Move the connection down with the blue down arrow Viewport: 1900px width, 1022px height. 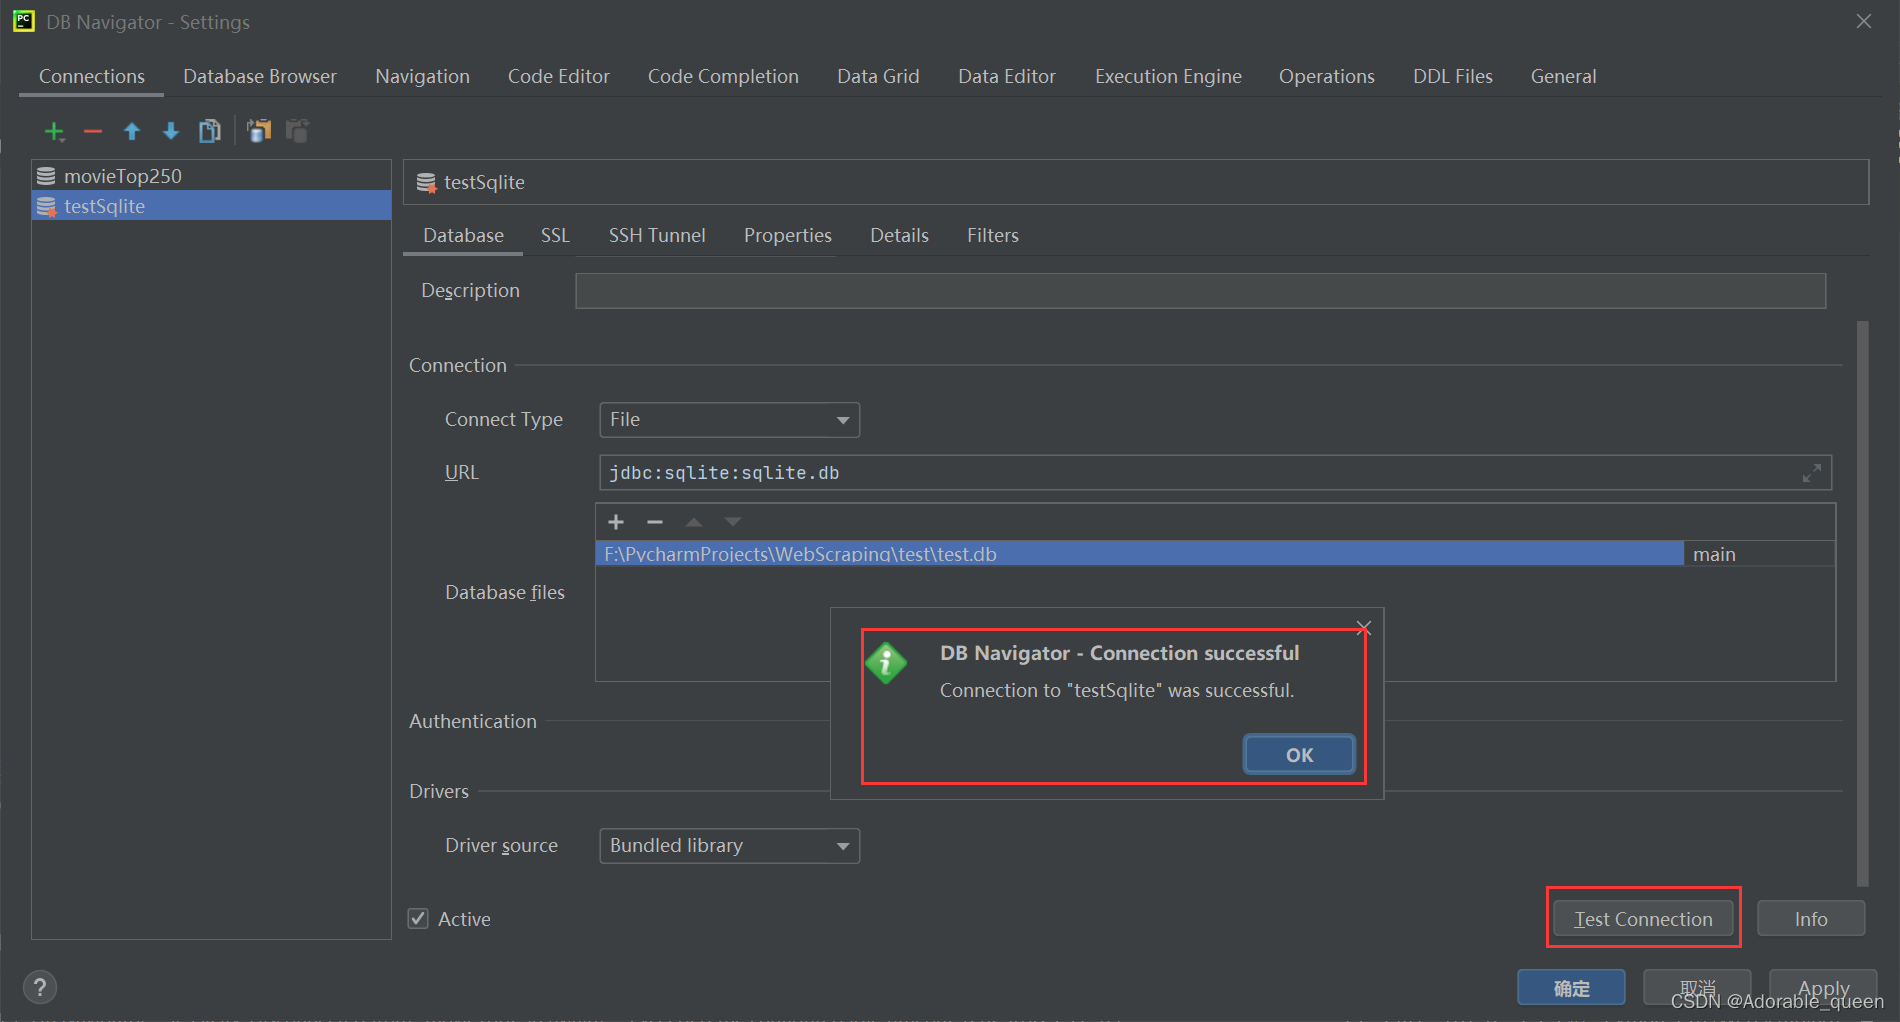click(x=171, y=131)
